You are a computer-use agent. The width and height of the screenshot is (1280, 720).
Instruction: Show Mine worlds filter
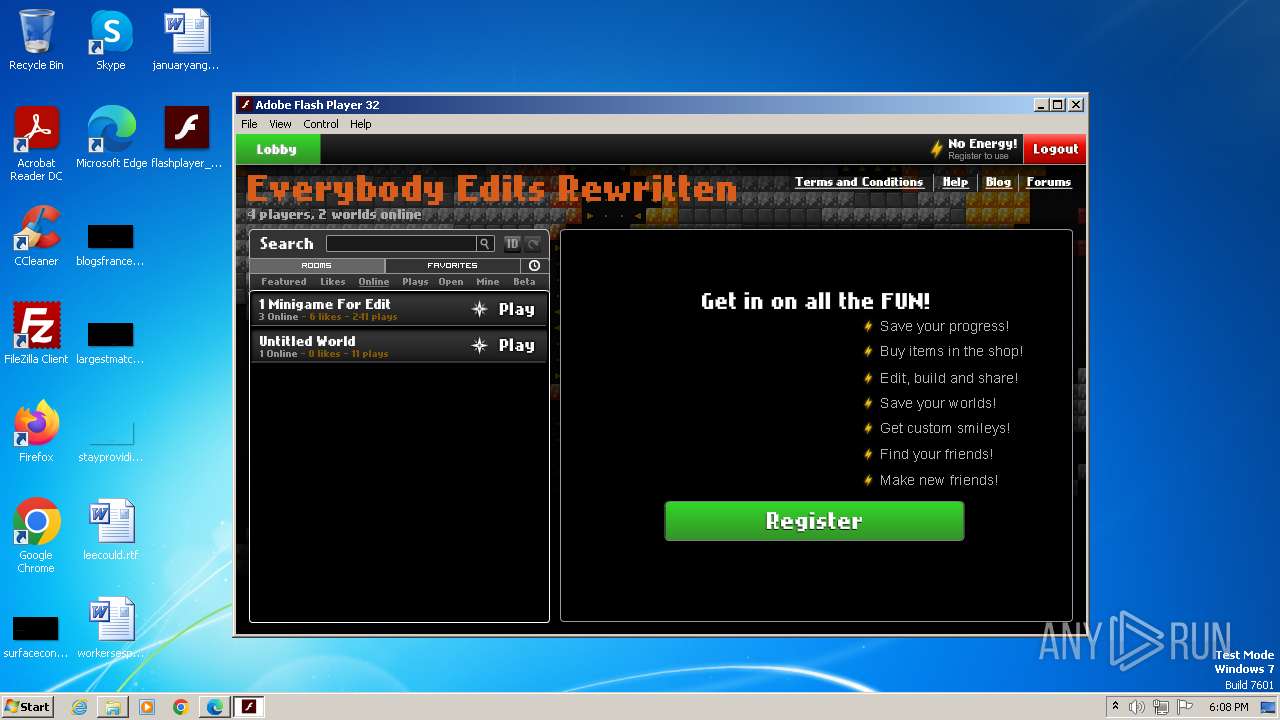[488, 282]
